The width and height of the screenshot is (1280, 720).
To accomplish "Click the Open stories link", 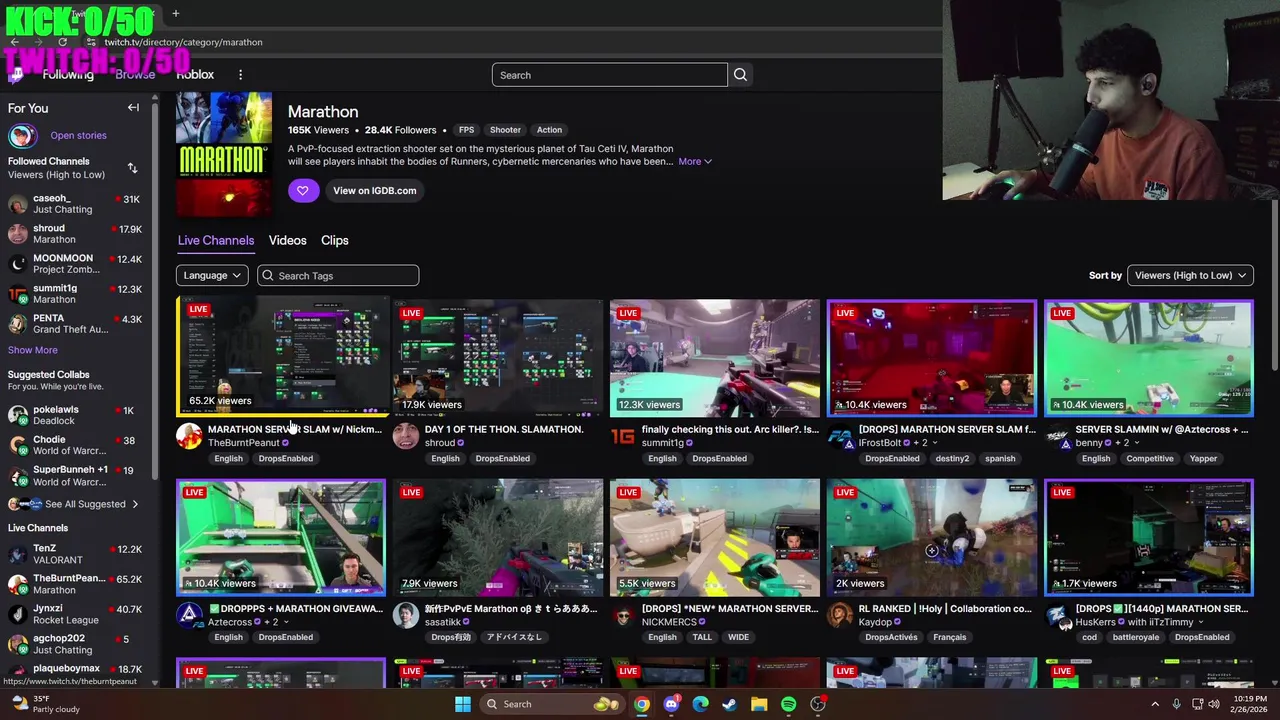I will click(78, 135).
